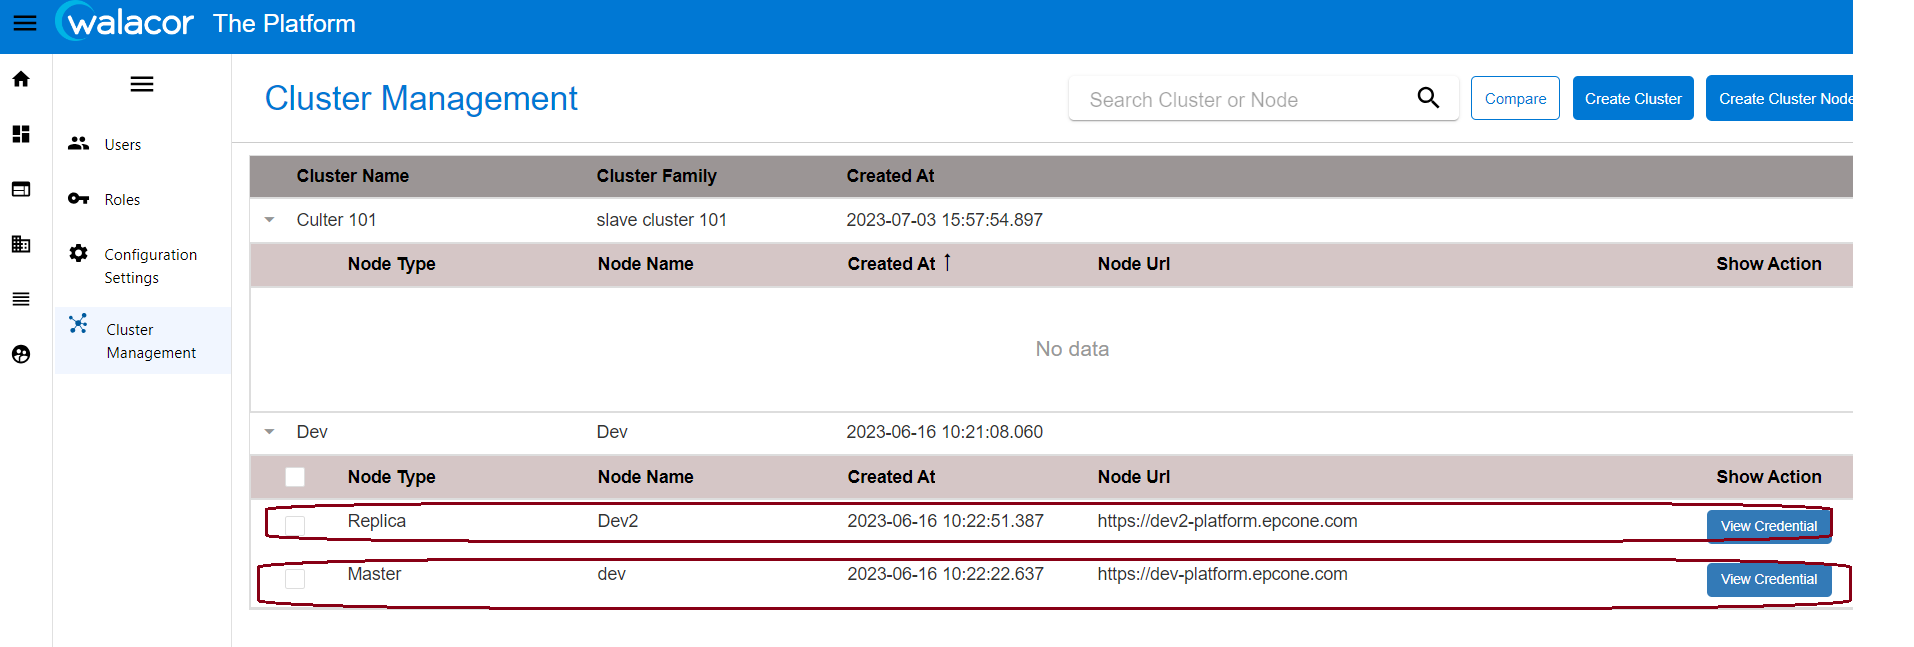
Task: Open the top-left hamburger menu
Action: tap(25, 23)
